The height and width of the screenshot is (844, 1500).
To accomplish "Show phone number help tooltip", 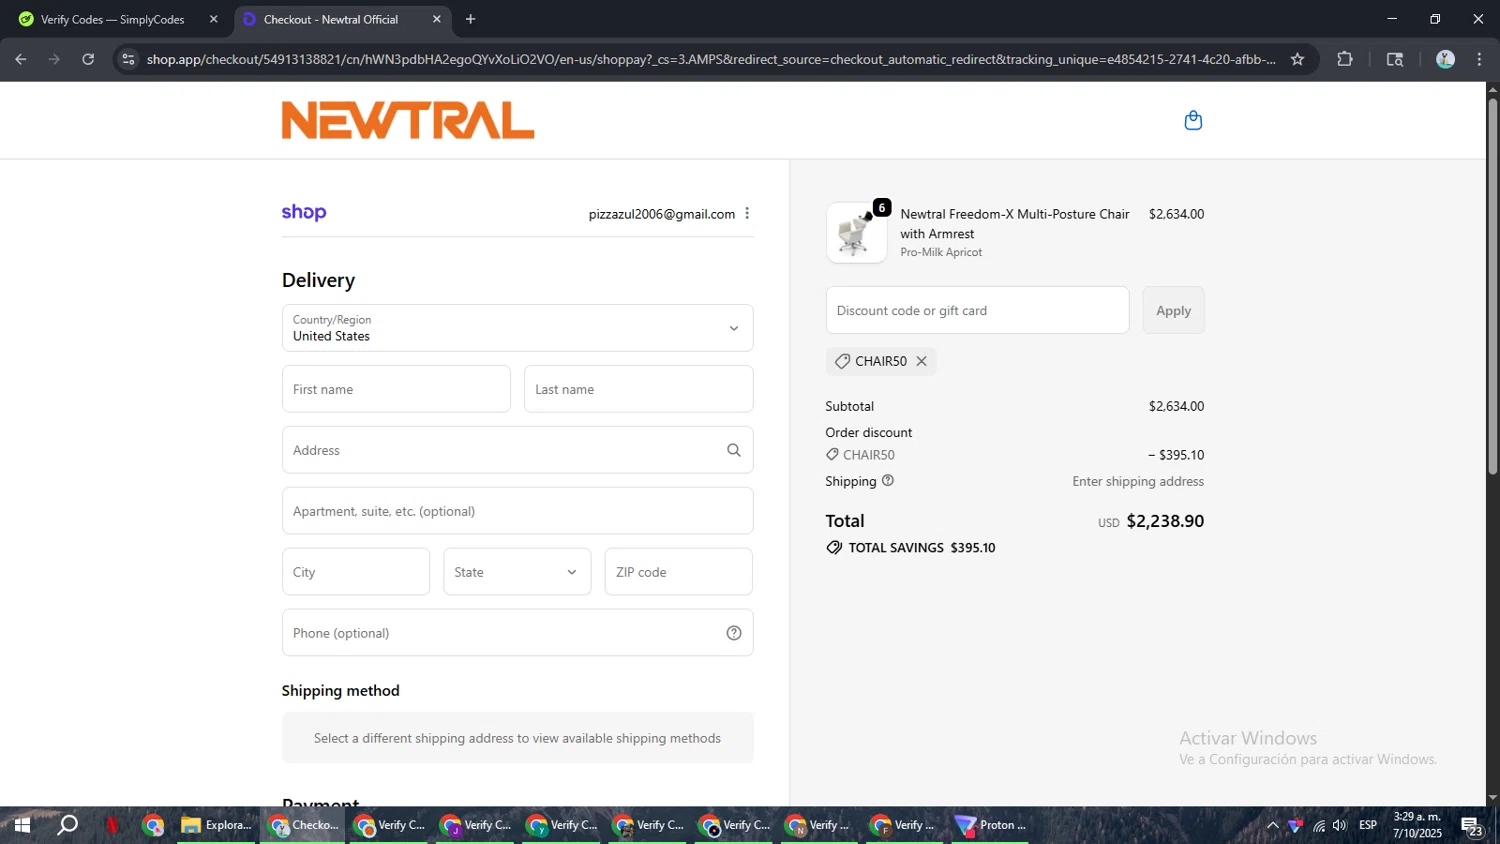I will tap(734, 633).
